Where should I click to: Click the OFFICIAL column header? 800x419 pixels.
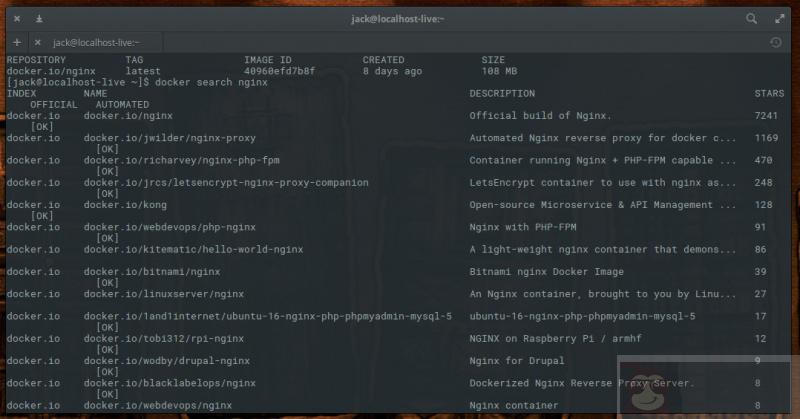(54, 105)
